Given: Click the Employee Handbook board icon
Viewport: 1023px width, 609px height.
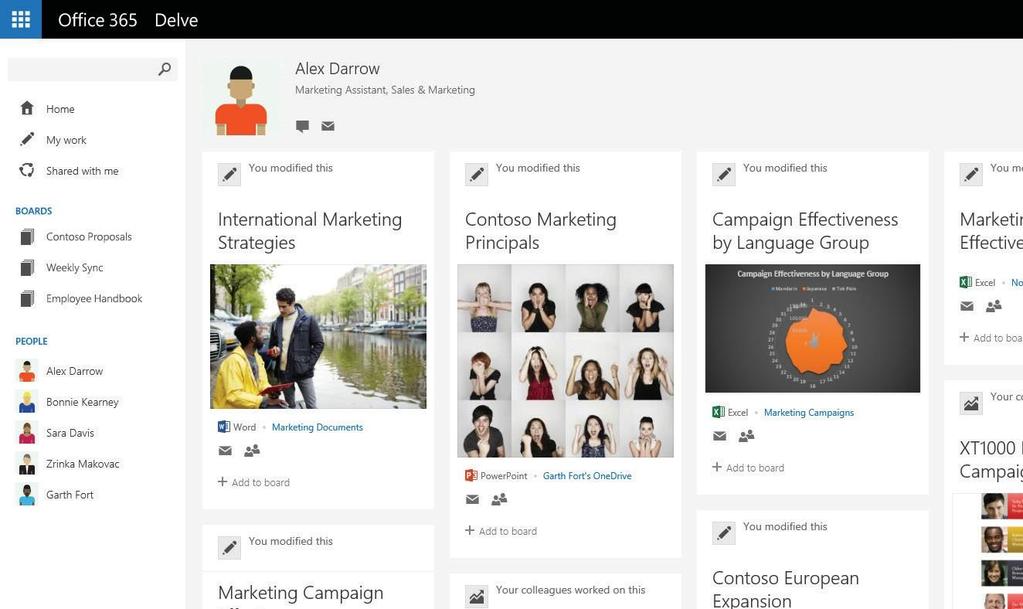Looking at the screenshot, I should (27, 298).
